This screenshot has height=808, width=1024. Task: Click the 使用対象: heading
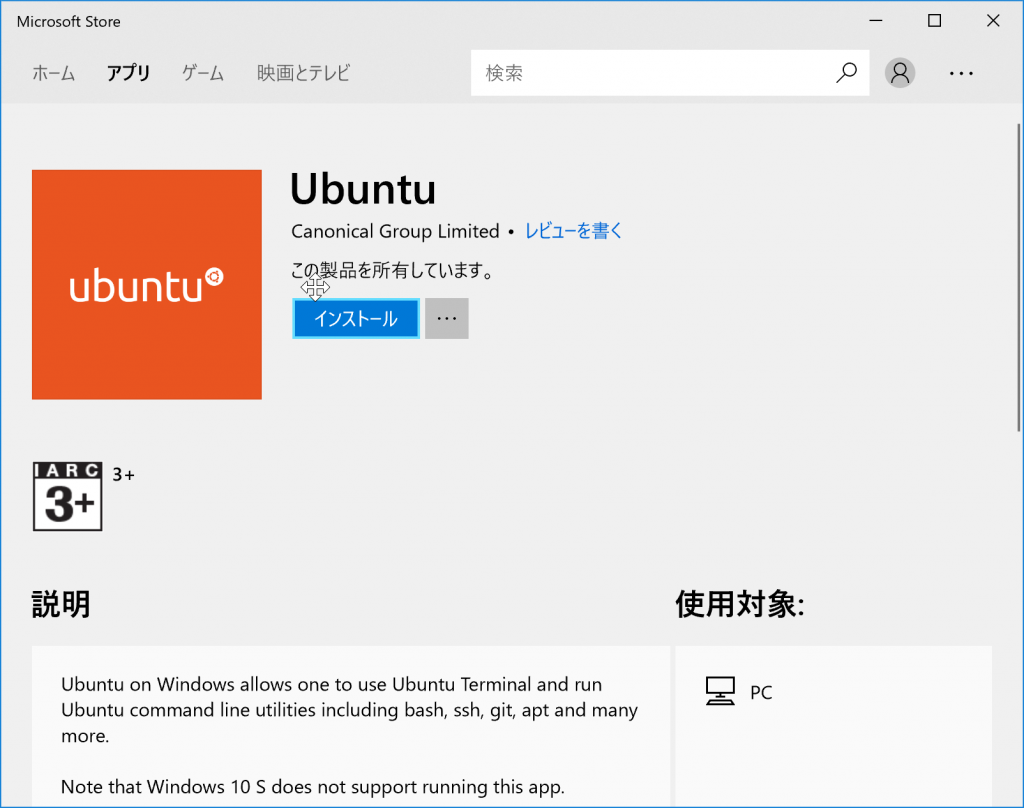[x=740, y=604]
